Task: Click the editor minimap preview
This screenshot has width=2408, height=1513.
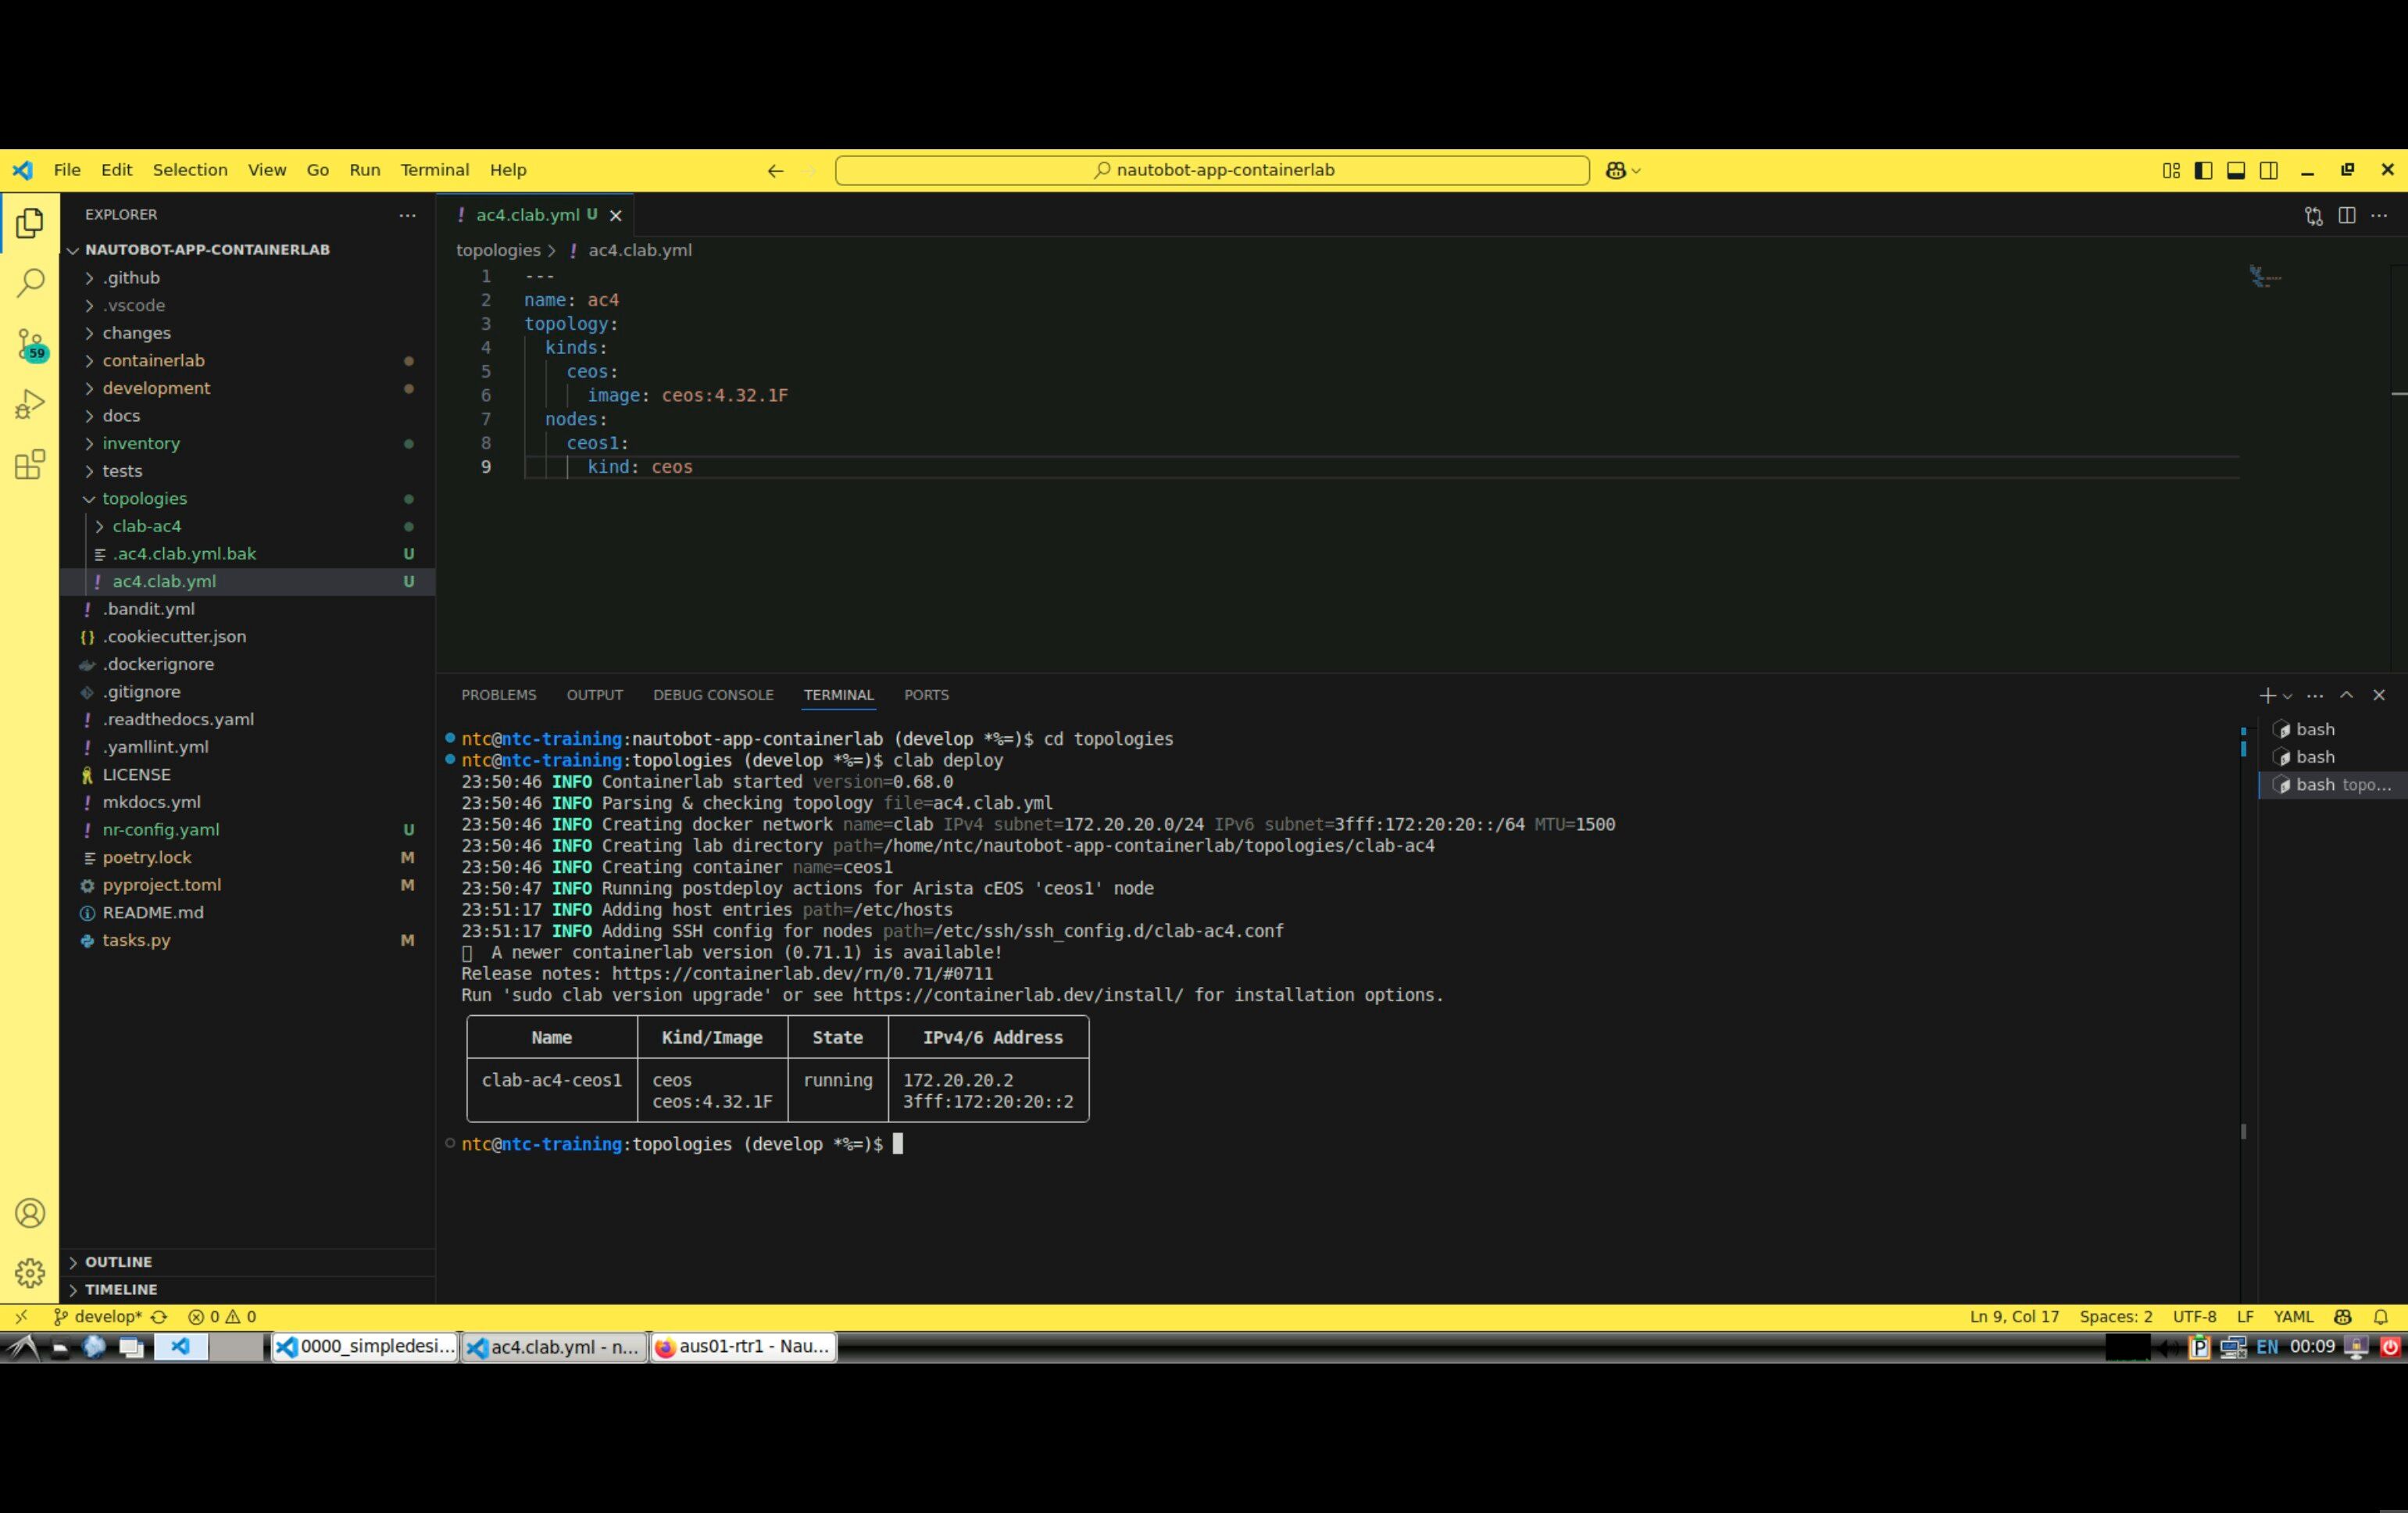Action: click(2264, 276)
